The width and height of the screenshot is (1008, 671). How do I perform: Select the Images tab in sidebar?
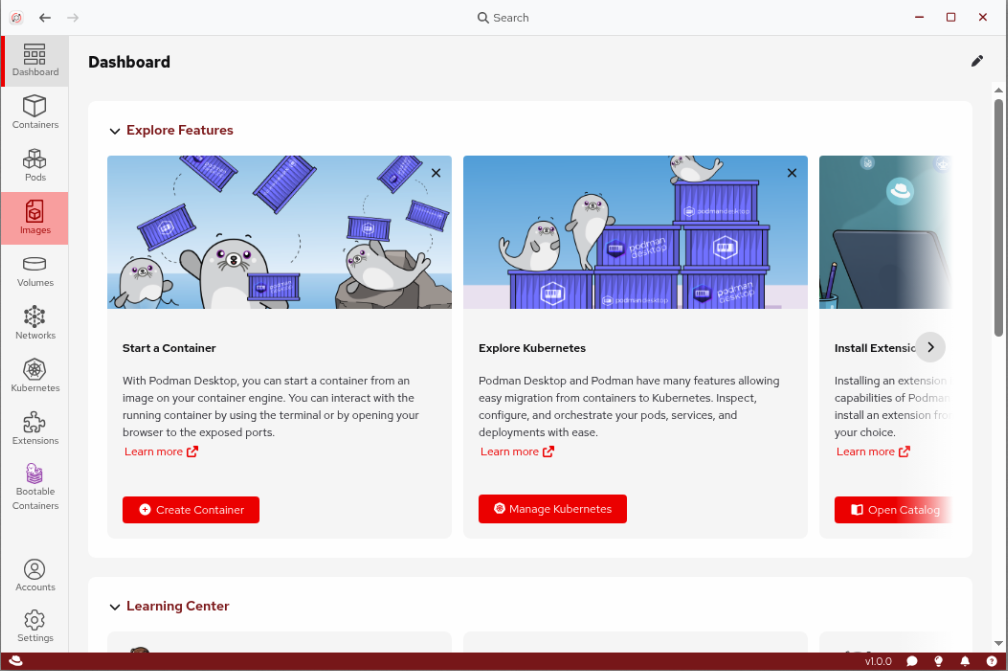coord(35,218)
